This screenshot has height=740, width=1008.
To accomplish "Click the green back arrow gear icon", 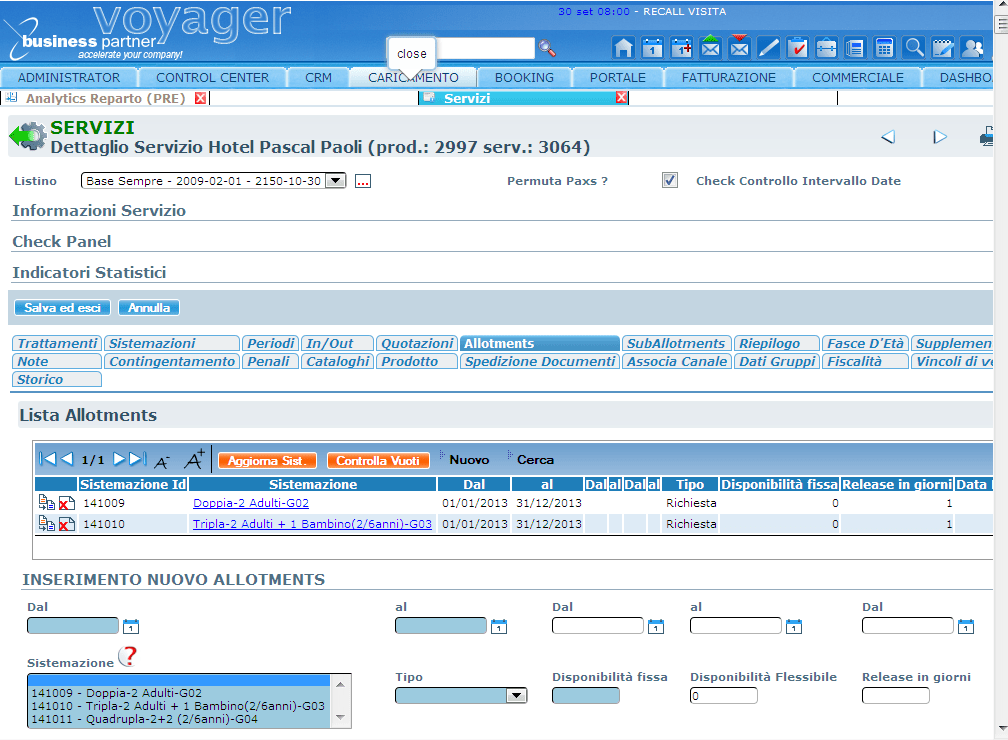I will tap(28, 136).
